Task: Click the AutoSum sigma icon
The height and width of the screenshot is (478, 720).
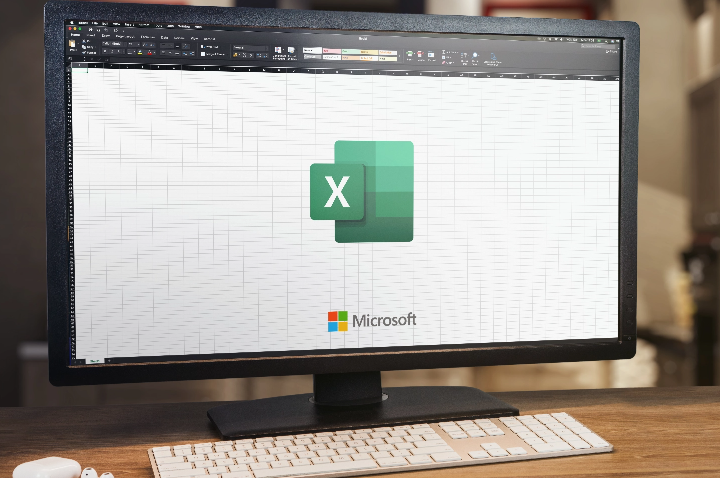Action: click(444, 52)
